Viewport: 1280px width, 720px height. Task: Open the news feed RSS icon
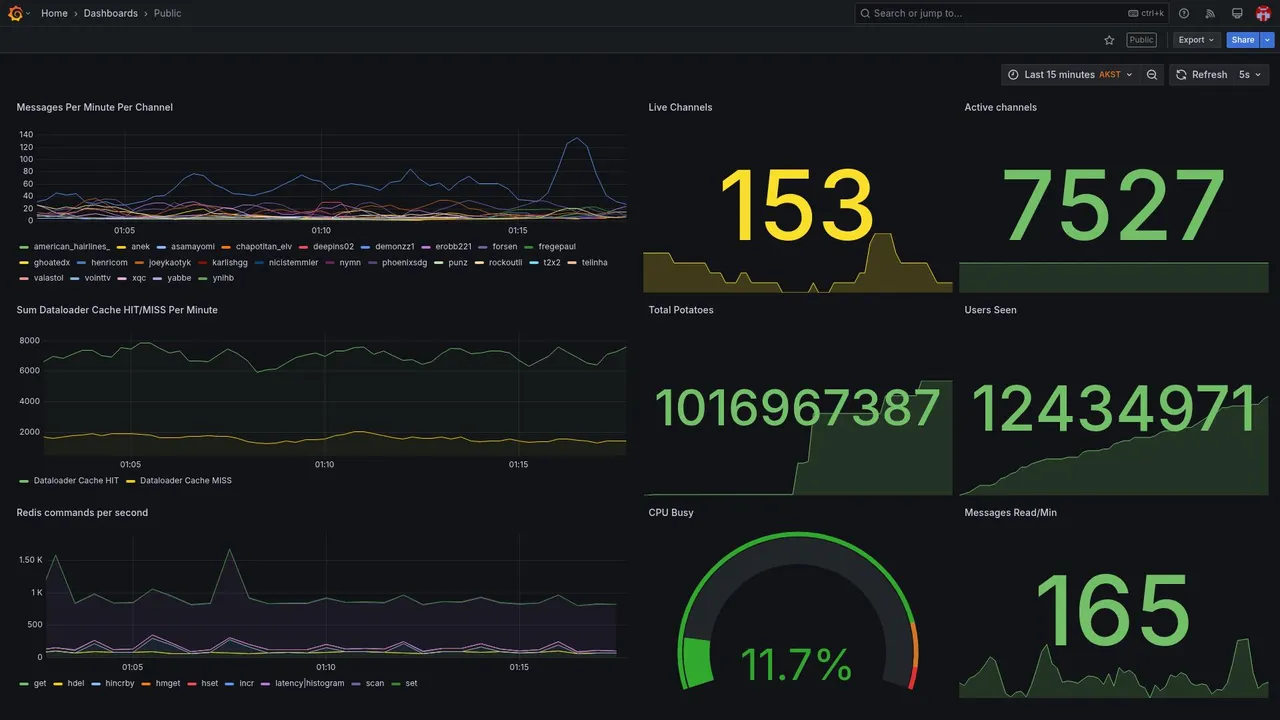[x=1210, y=13]
